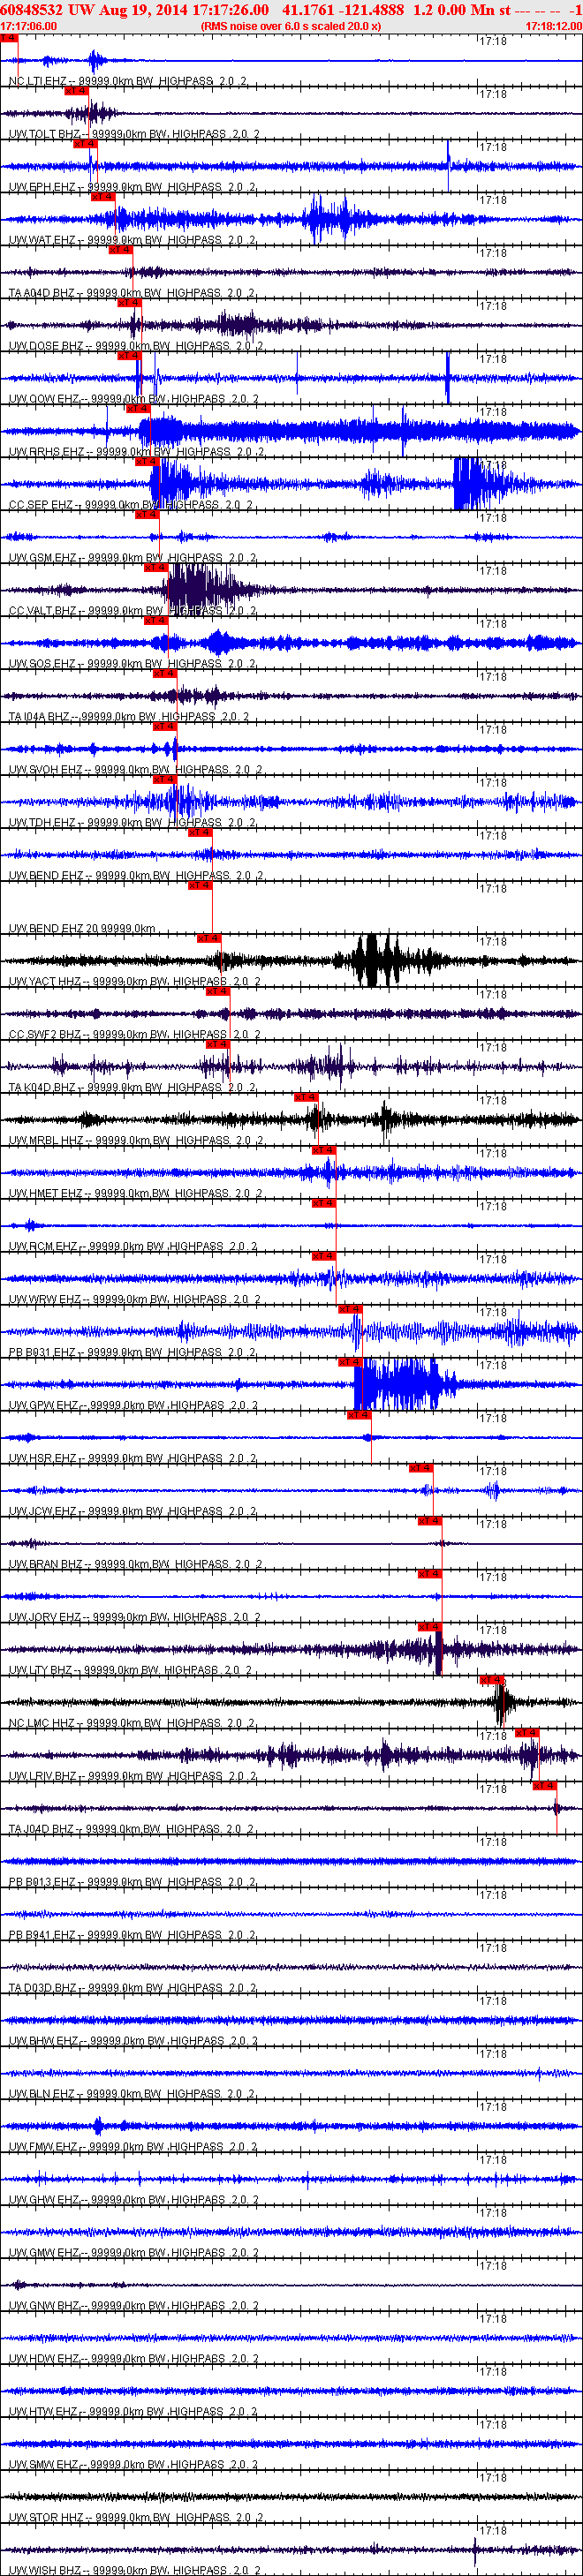This screenshot has height=2576, width=583.
Task: Select the UW.RCM.EHZ station label
Action: (133, 1247)
